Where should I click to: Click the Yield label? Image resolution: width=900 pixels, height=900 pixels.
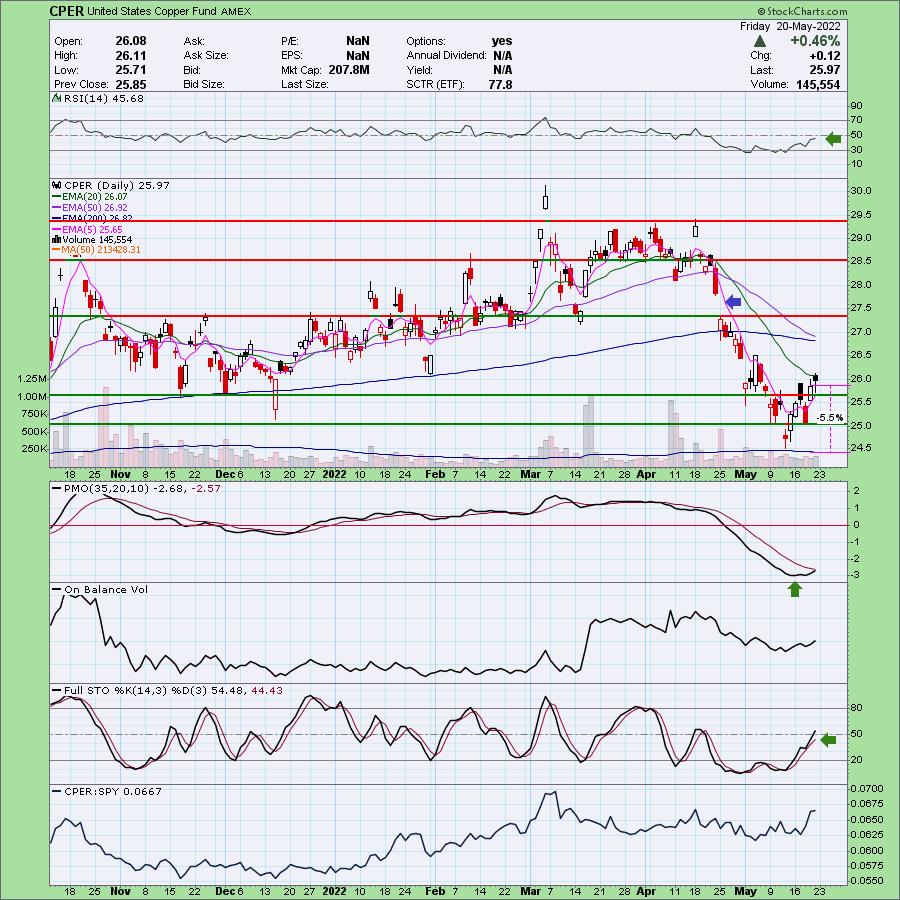click(420, 70)
